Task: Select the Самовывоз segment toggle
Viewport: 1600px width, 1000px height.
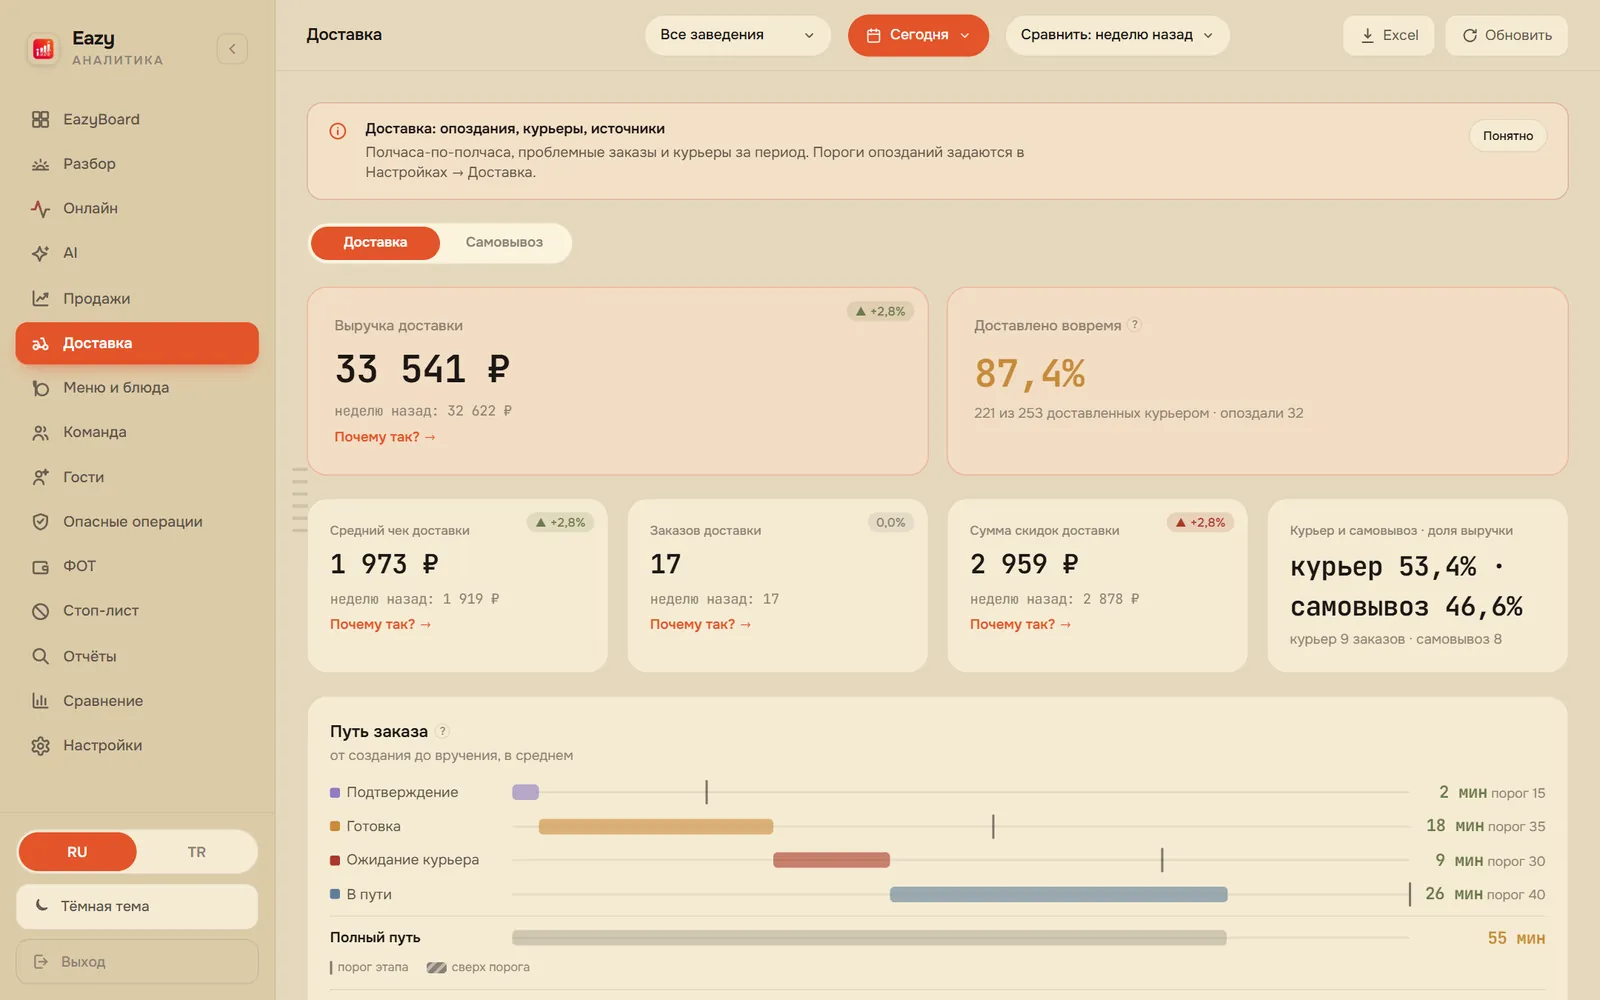Action: pyautogui.click(x=504, y=242)
